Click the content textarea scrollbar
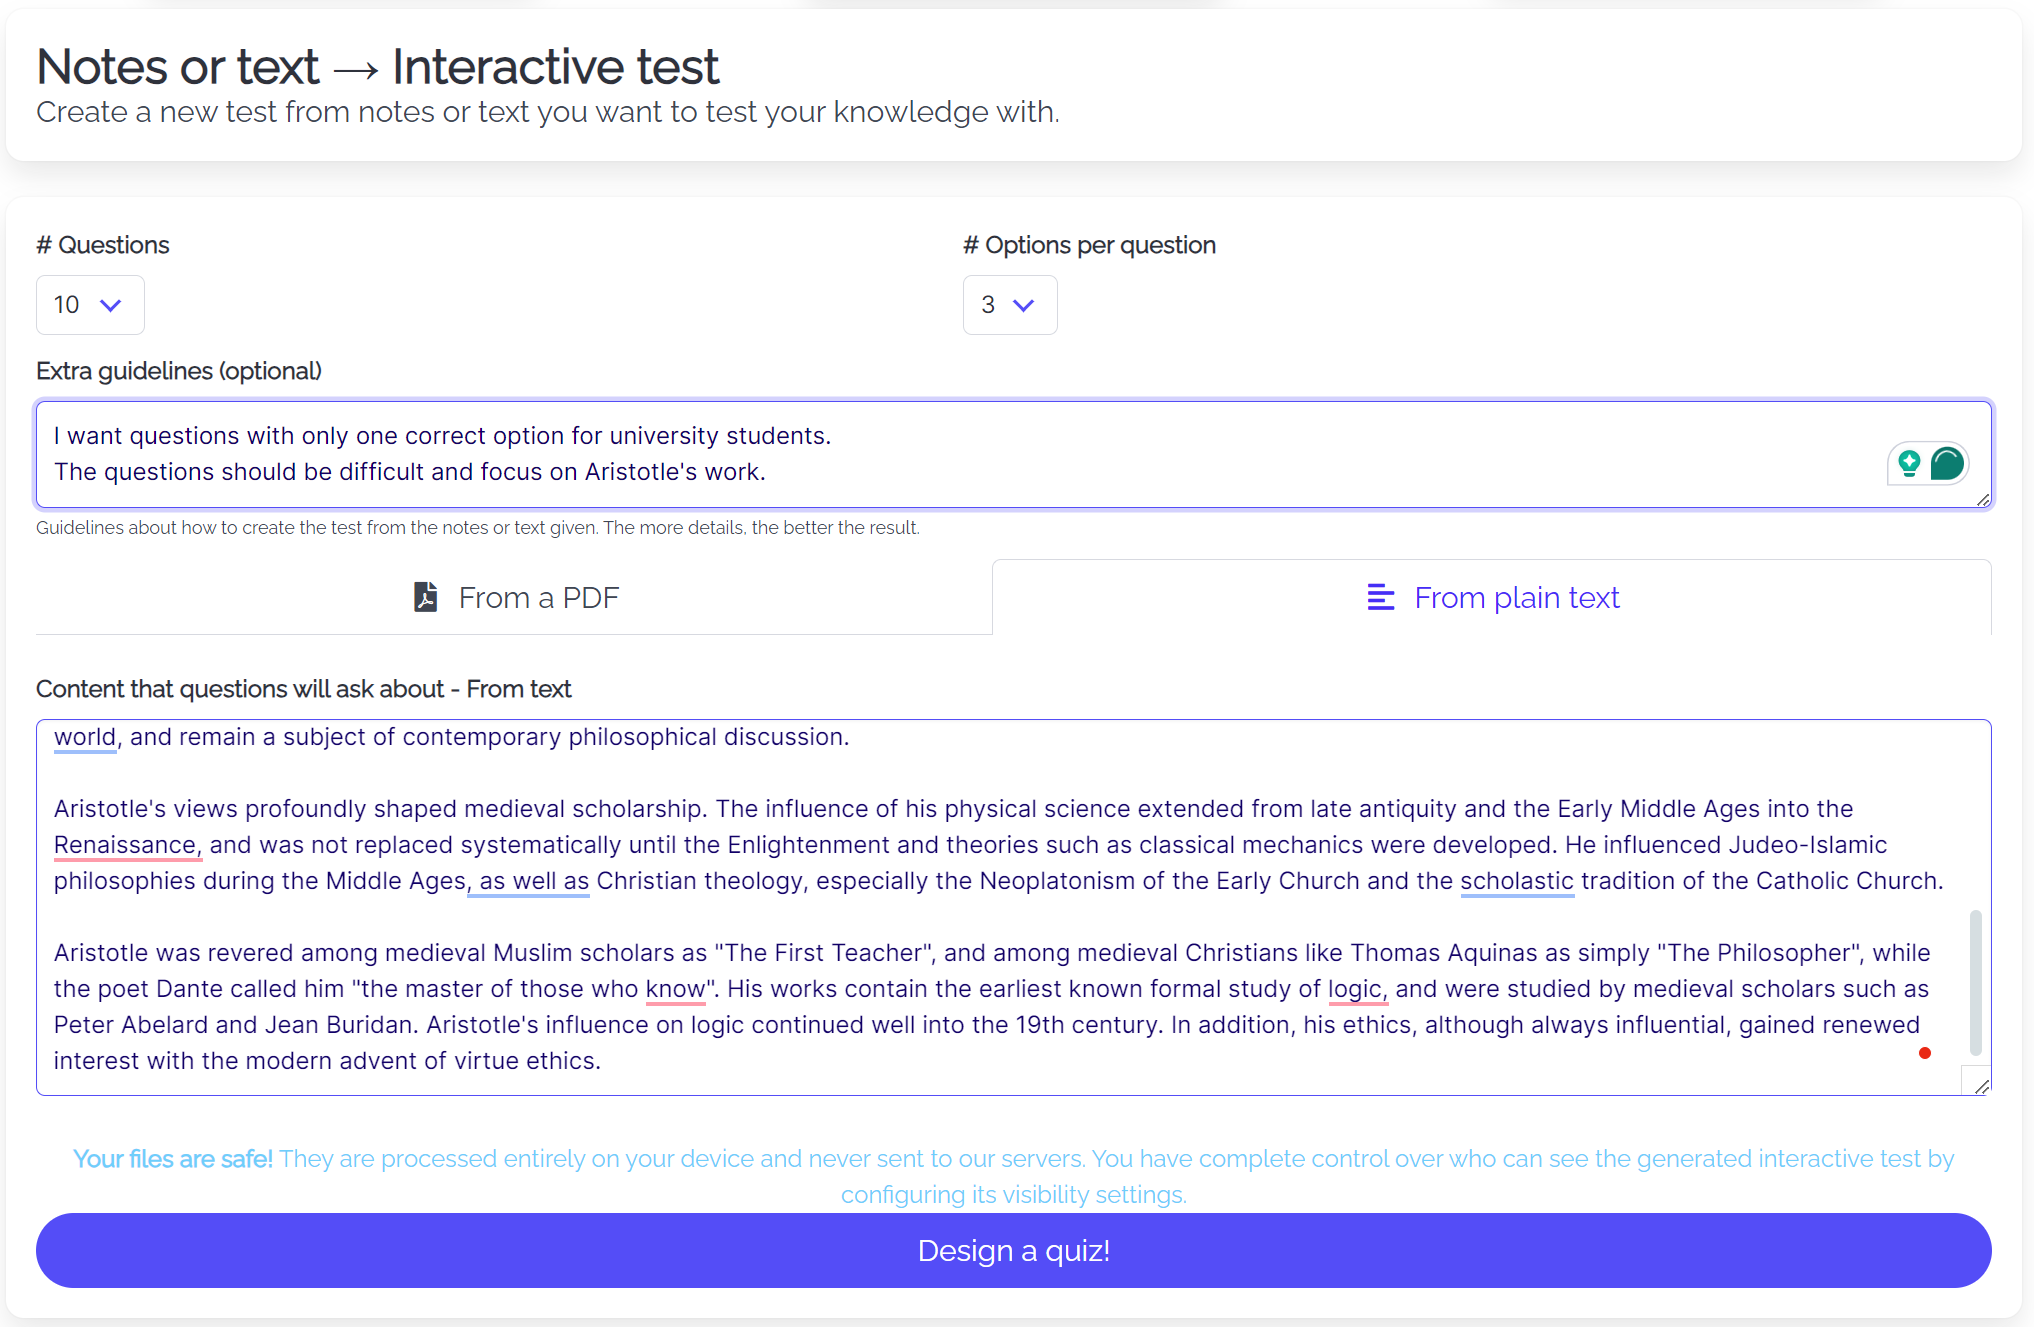This screenshot has width=2034, height=1327. point(1976,980)
